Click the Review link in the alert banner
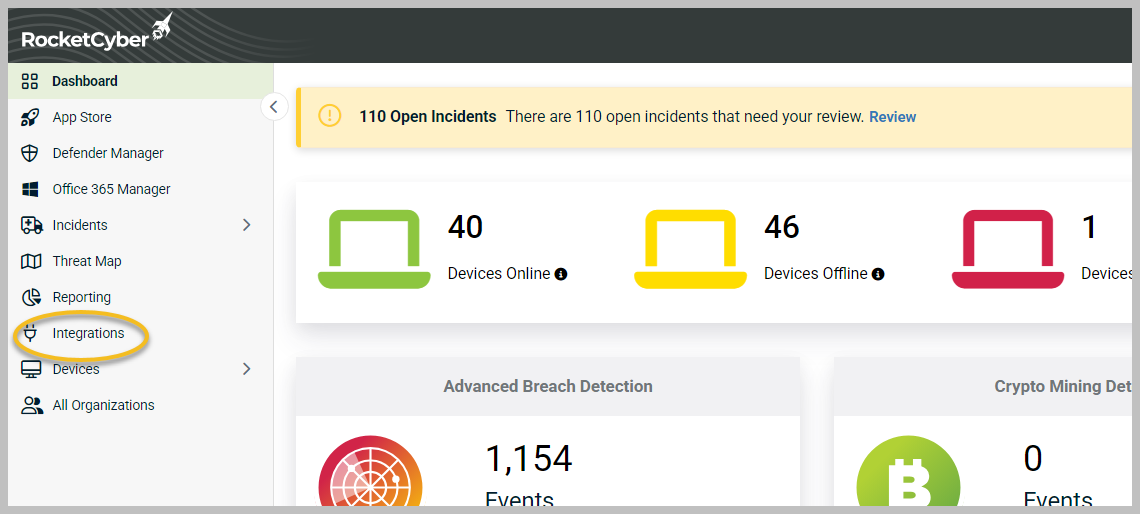The height and width of the screenshot is (514, 1140). pyautogui.click(x=892, y=117)
